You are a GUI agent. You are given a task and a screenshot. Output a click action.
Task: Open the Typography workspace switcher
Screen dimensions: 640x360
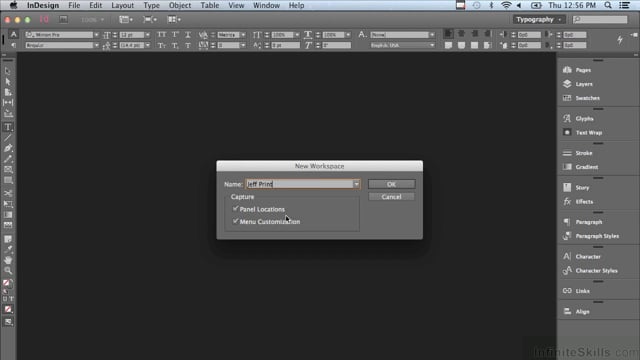pyautogui.click(x=538, y=20)
